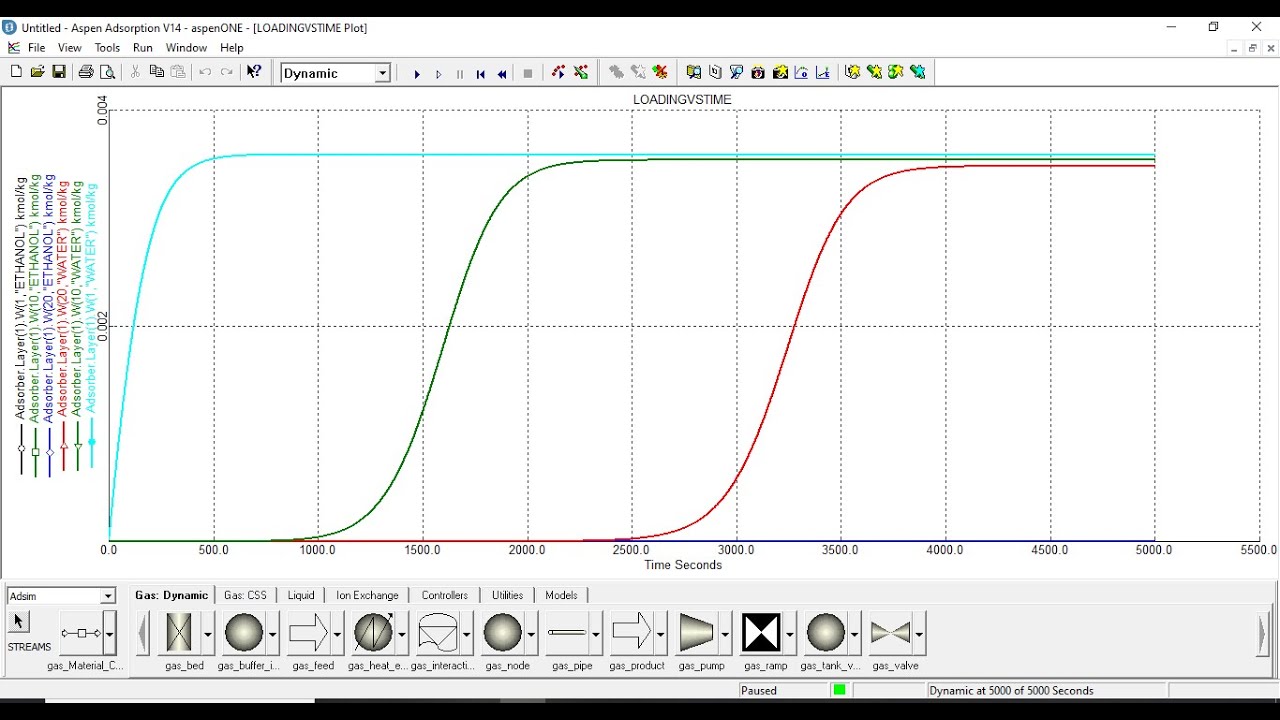Expand the gas_node variants dropdown arrow

click(x=531, y=633)
